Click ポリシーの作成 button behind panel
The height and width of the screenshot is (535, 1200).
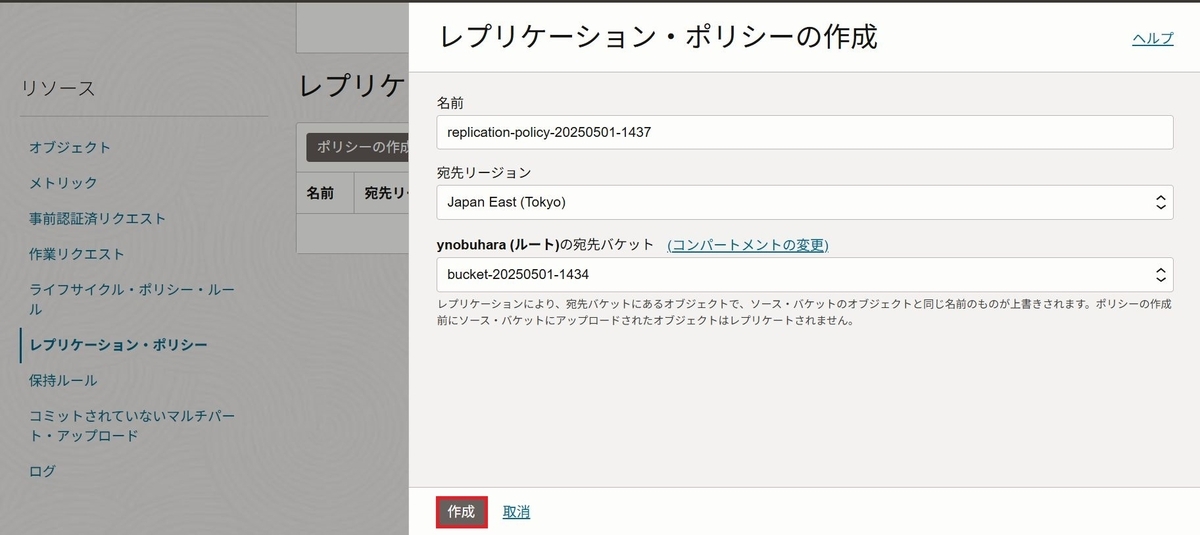tap(358, 147)
